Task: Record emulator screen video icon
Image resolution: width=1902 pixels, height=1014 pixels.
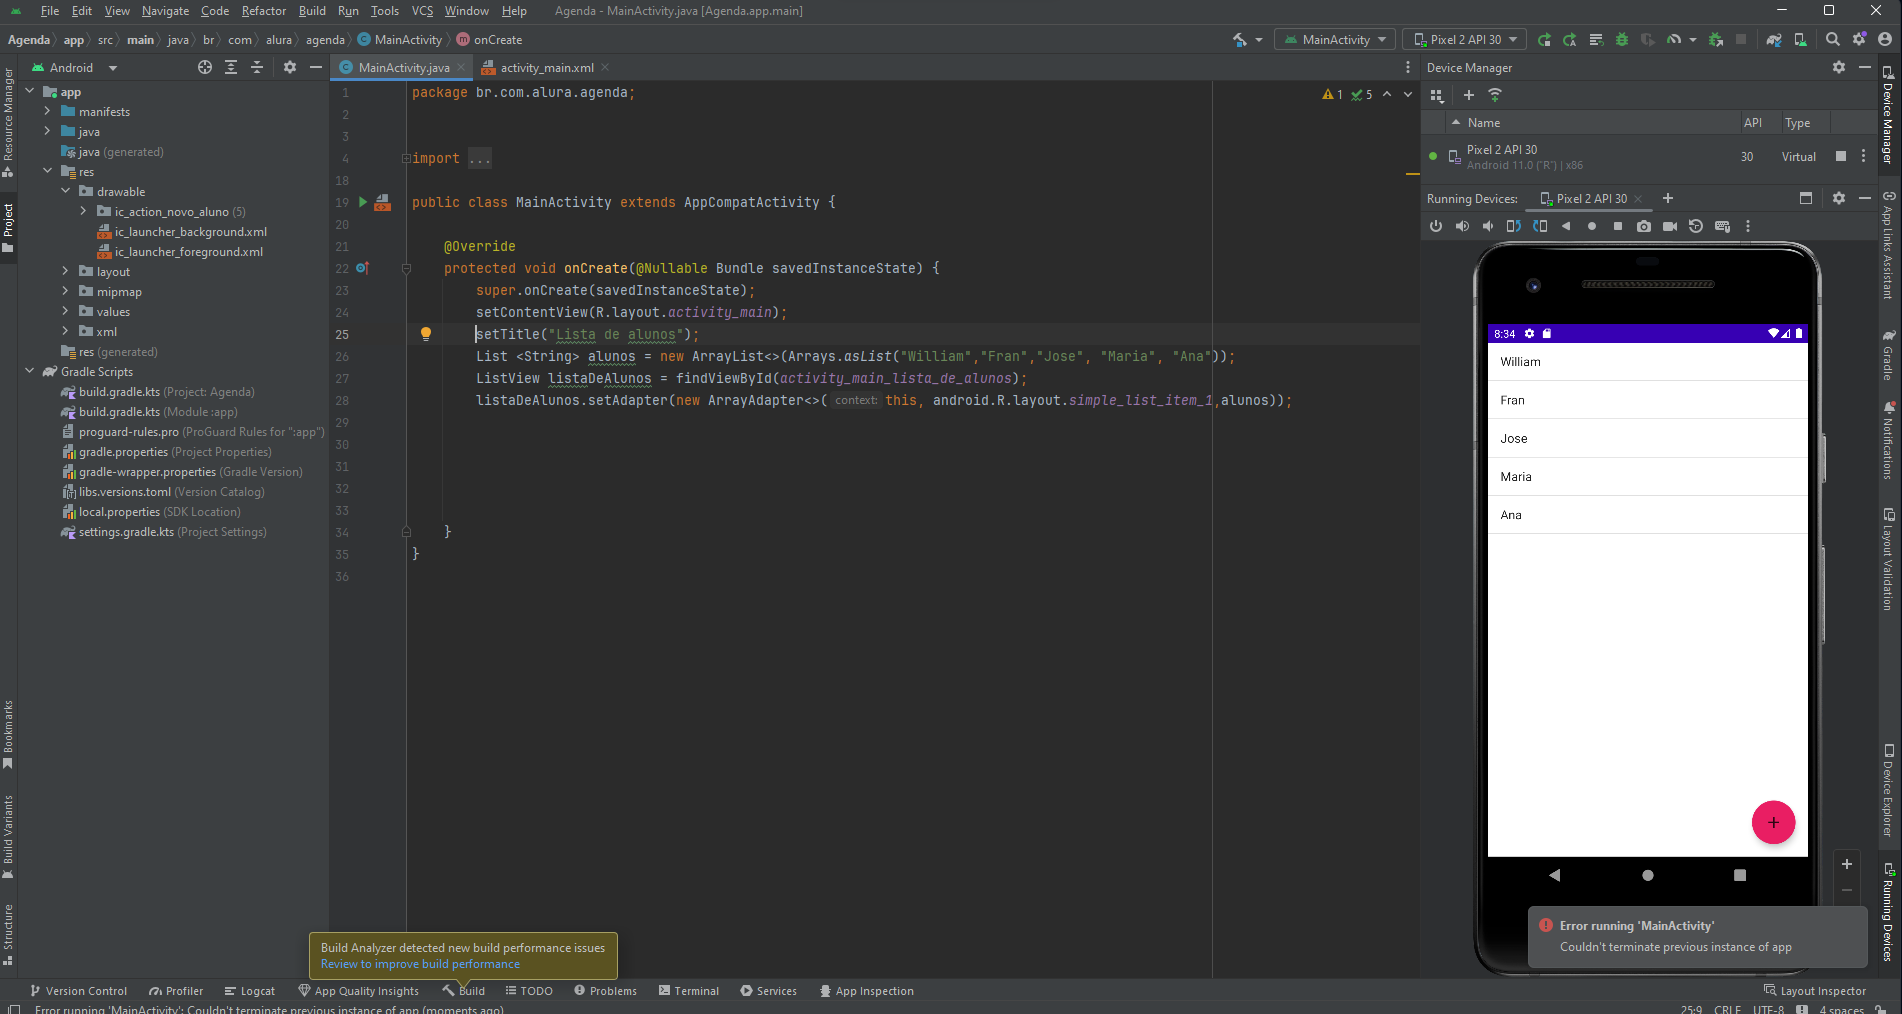Action: [1670, 226]
